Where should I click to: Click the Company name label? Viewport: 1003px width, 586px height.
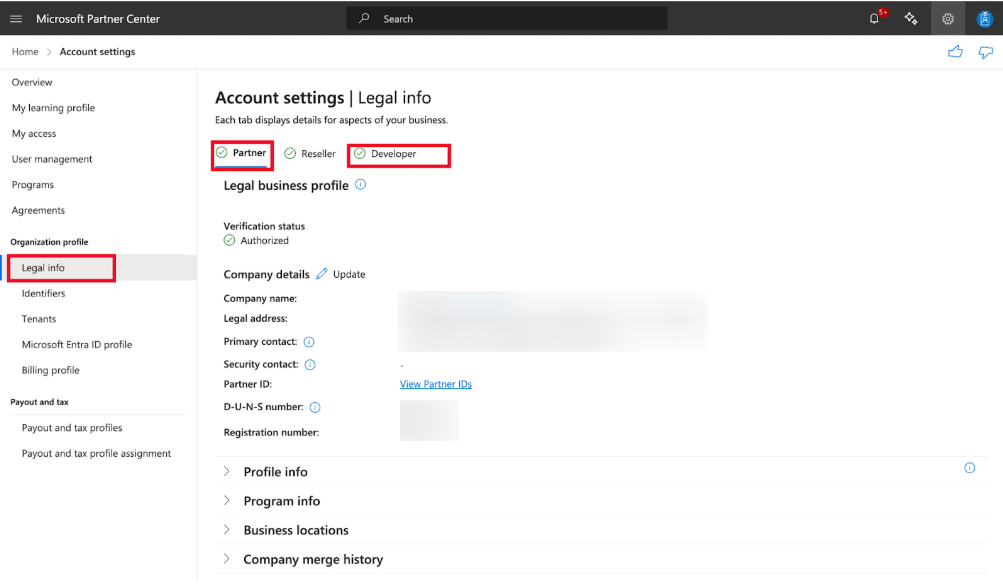click(260, 299)
